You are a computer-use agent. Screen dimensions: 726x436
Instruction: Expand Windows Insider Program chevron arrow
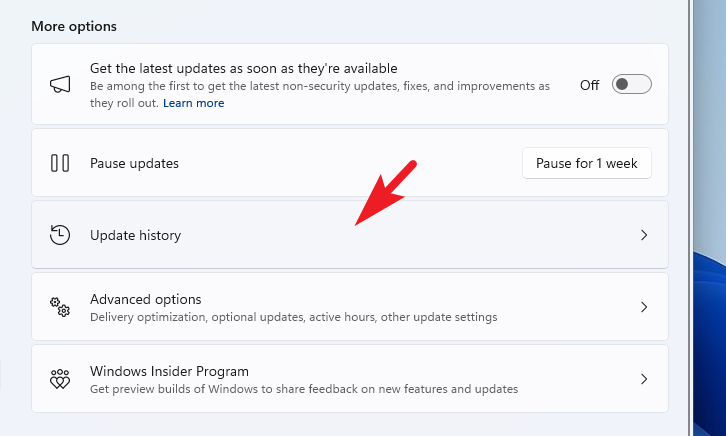[x=644, y=379]
